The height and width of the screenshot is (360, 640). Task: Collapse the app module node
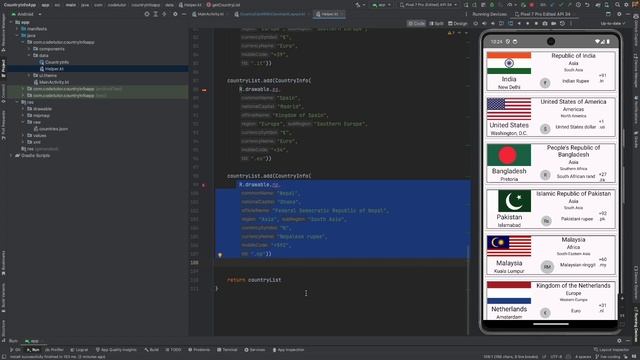coord(11,22)
